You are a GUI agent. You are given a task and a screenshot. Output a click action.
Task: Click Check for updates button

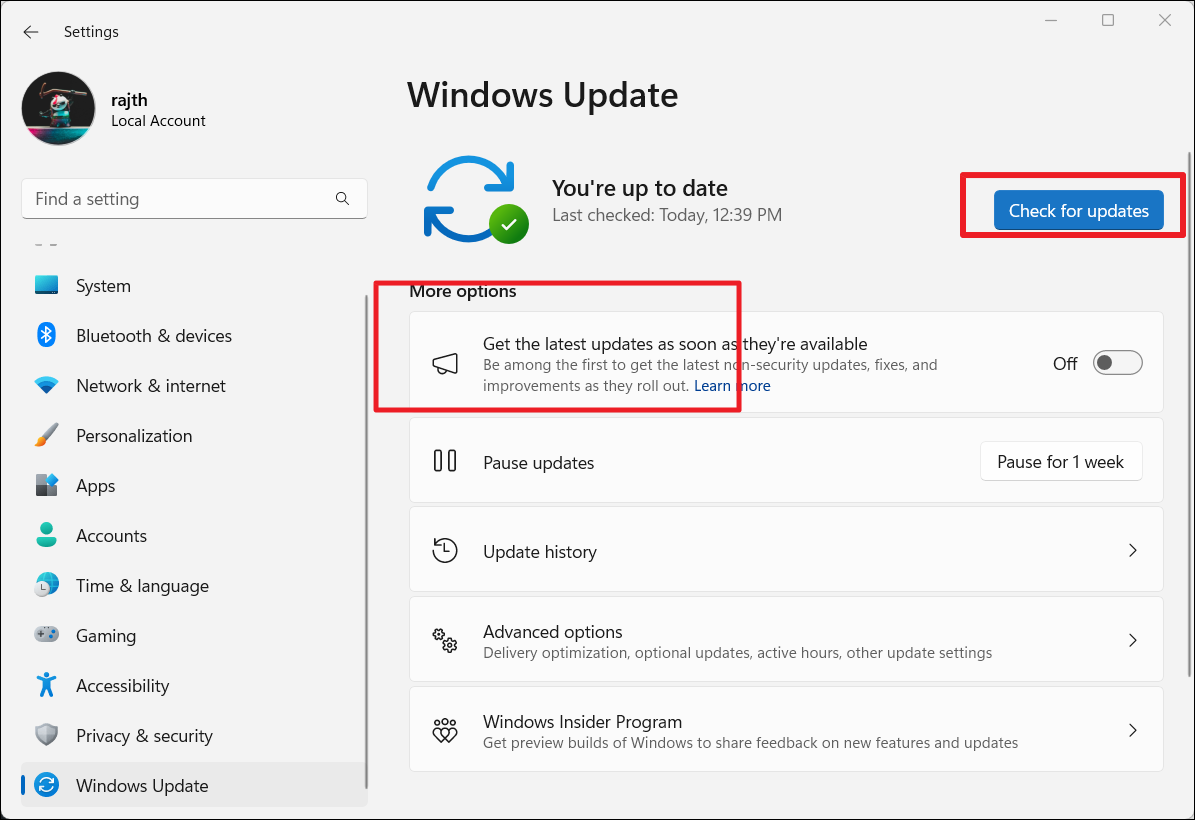click(1078, 210)
